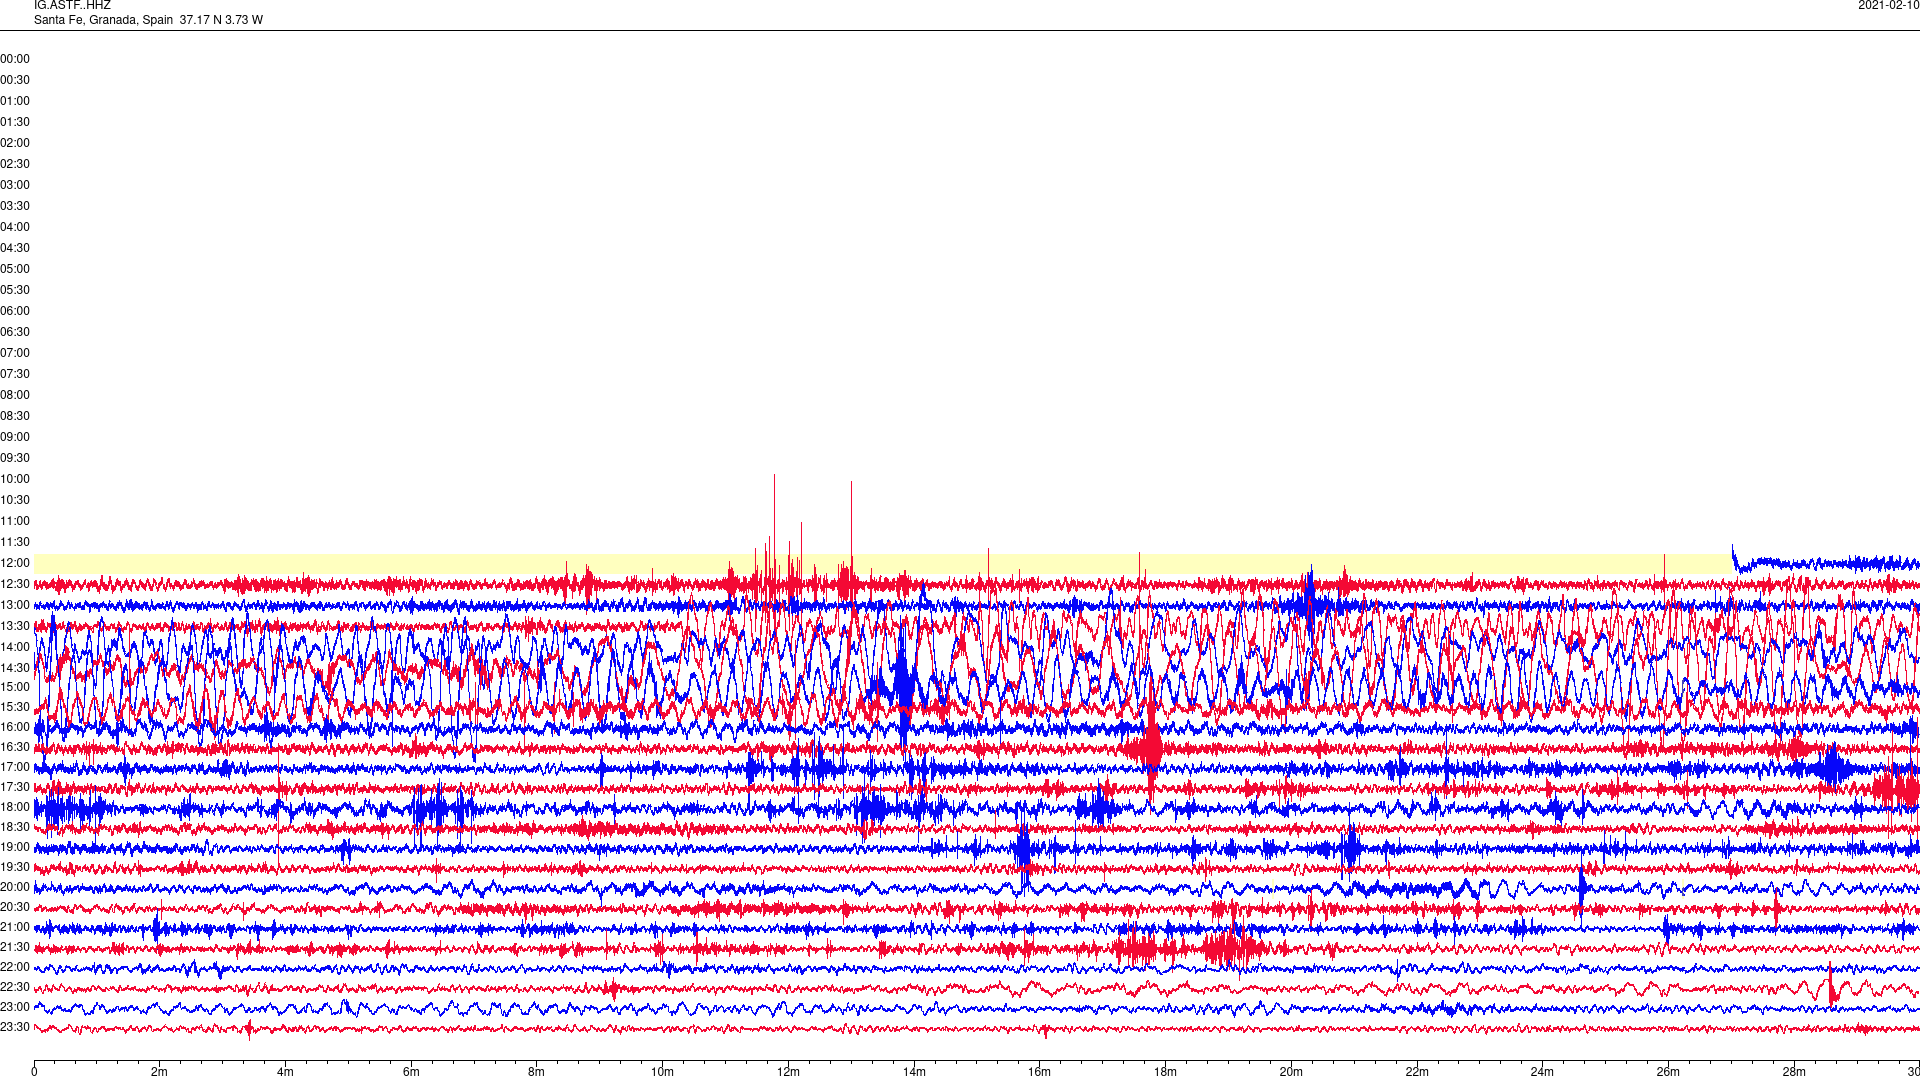Select the 12:30 time row label
Viewport: 1920px width, 1080px height.
tap(15, 584)
